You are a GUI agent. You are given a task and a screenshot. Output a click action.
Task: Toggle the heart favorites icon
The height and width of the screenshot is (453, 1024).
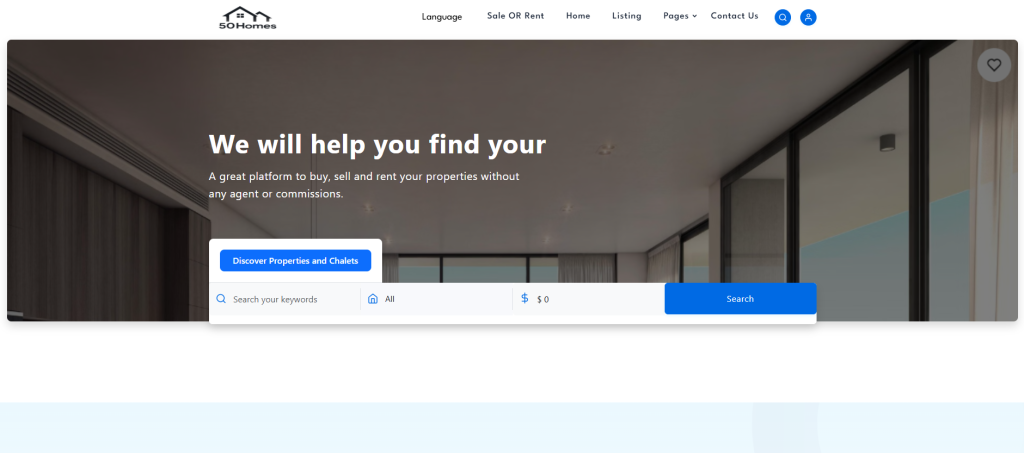click(993, 65)
